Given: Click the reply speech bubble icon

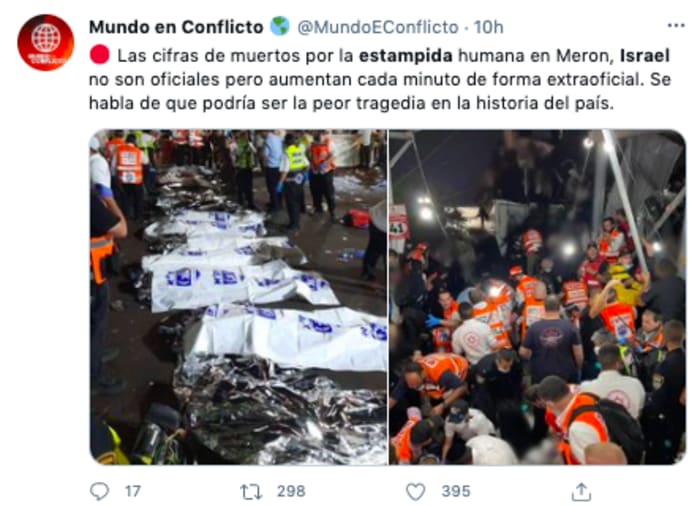Looking at the screenshot, I should [99, 491].
